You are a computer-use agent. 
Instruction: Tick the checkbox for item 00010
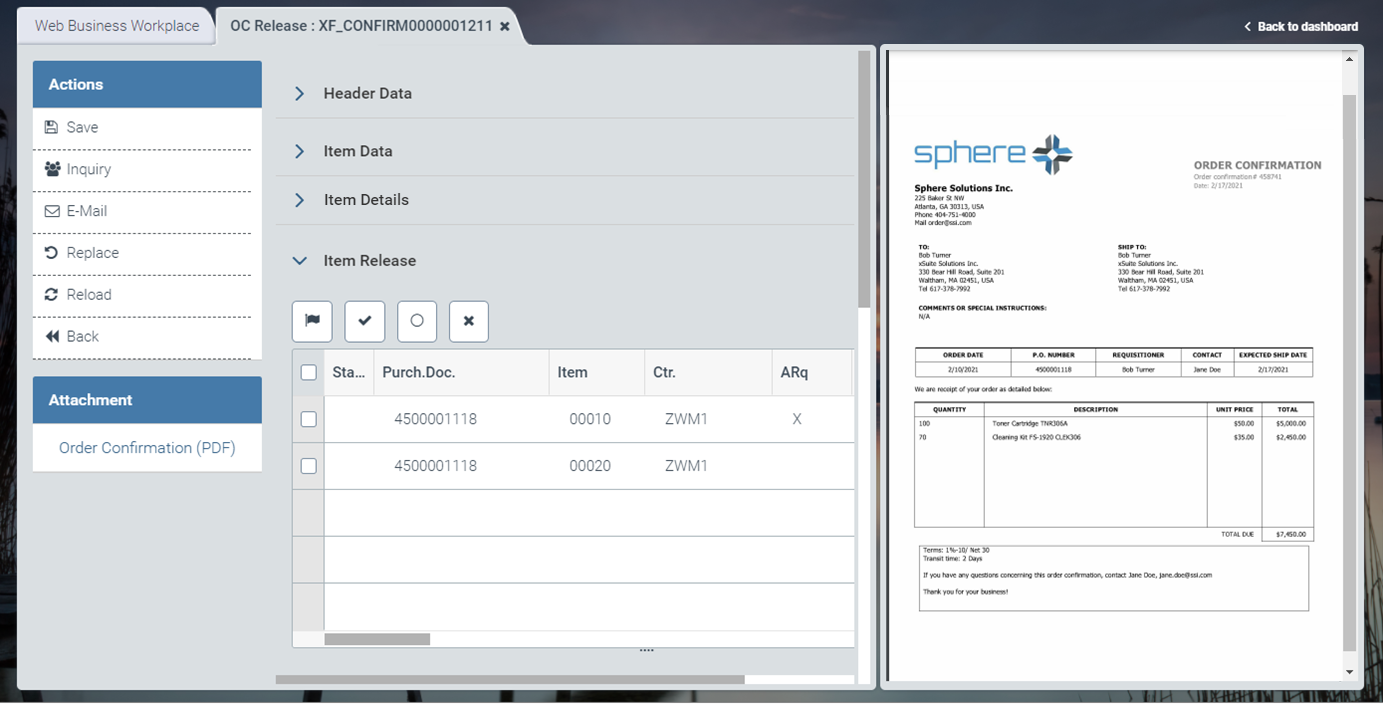(309, 419)
